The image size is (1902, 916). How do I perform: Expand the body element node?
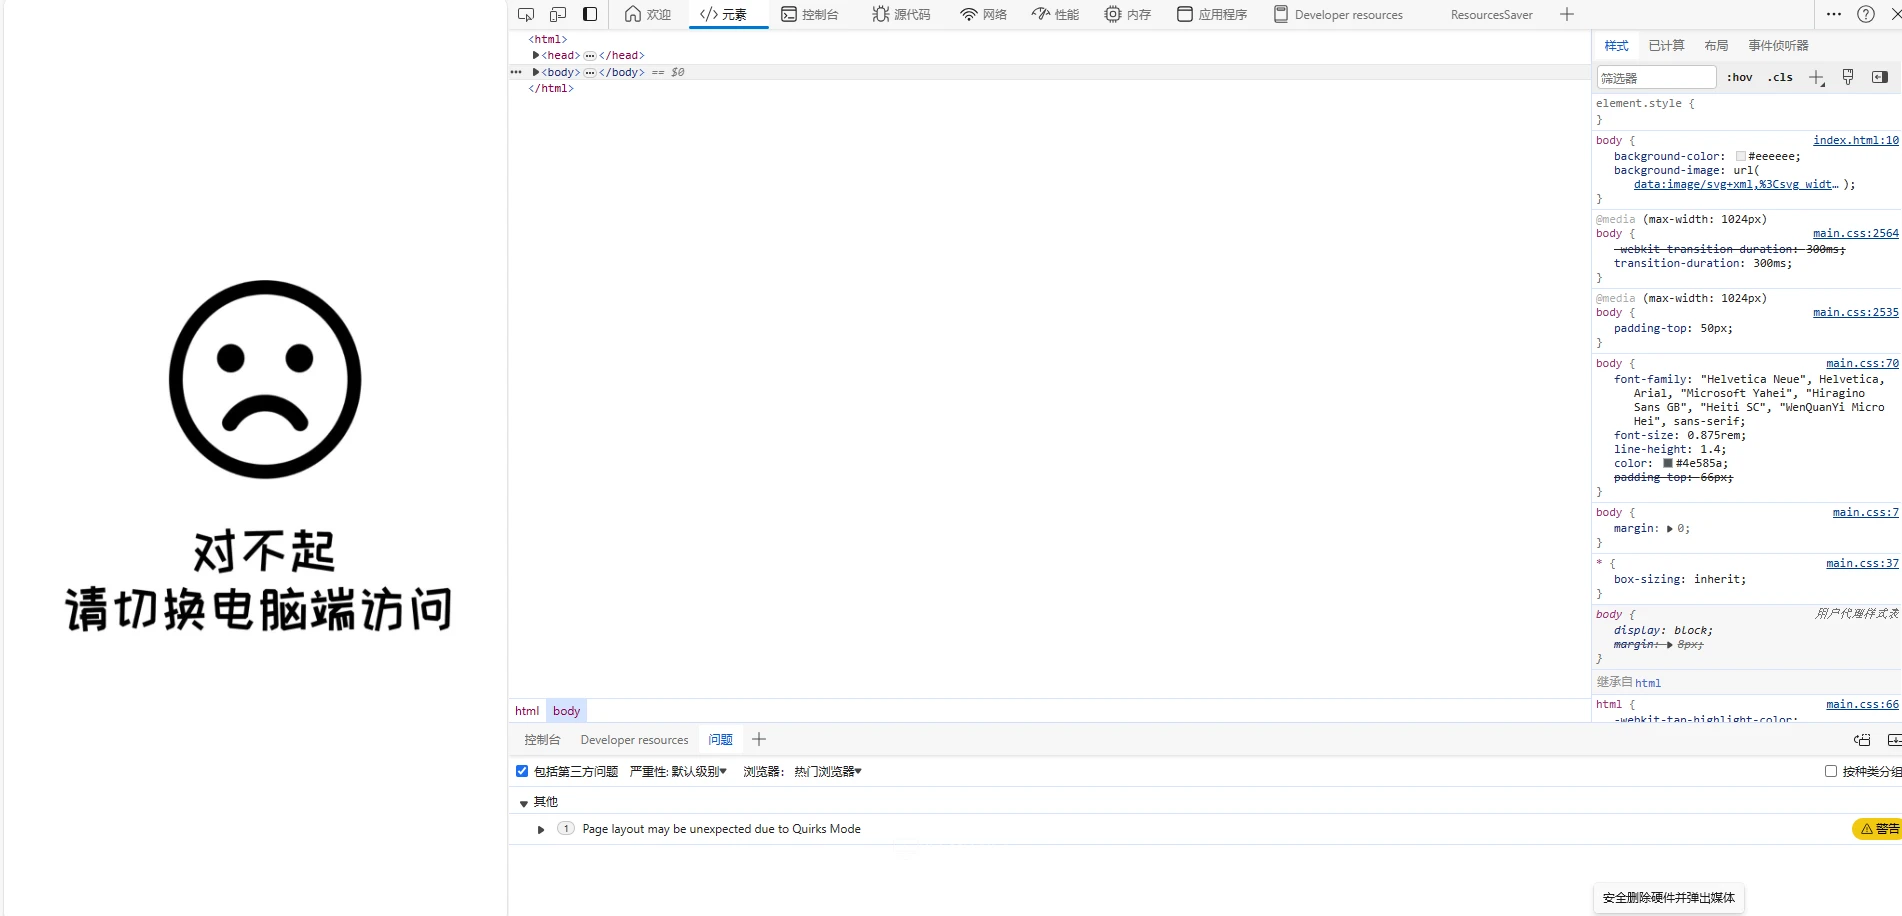[536, 72]
